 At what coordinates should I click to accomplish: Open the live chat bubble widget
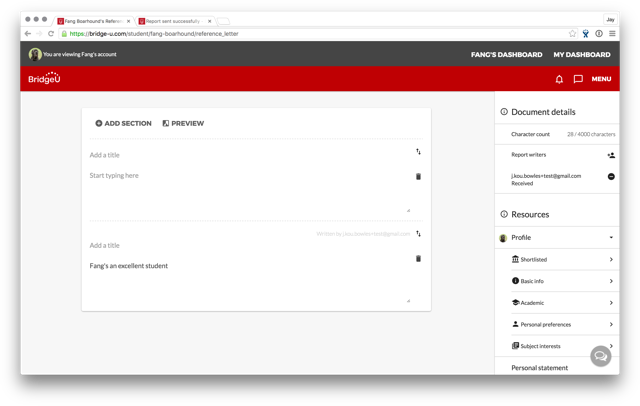[601, 356]
